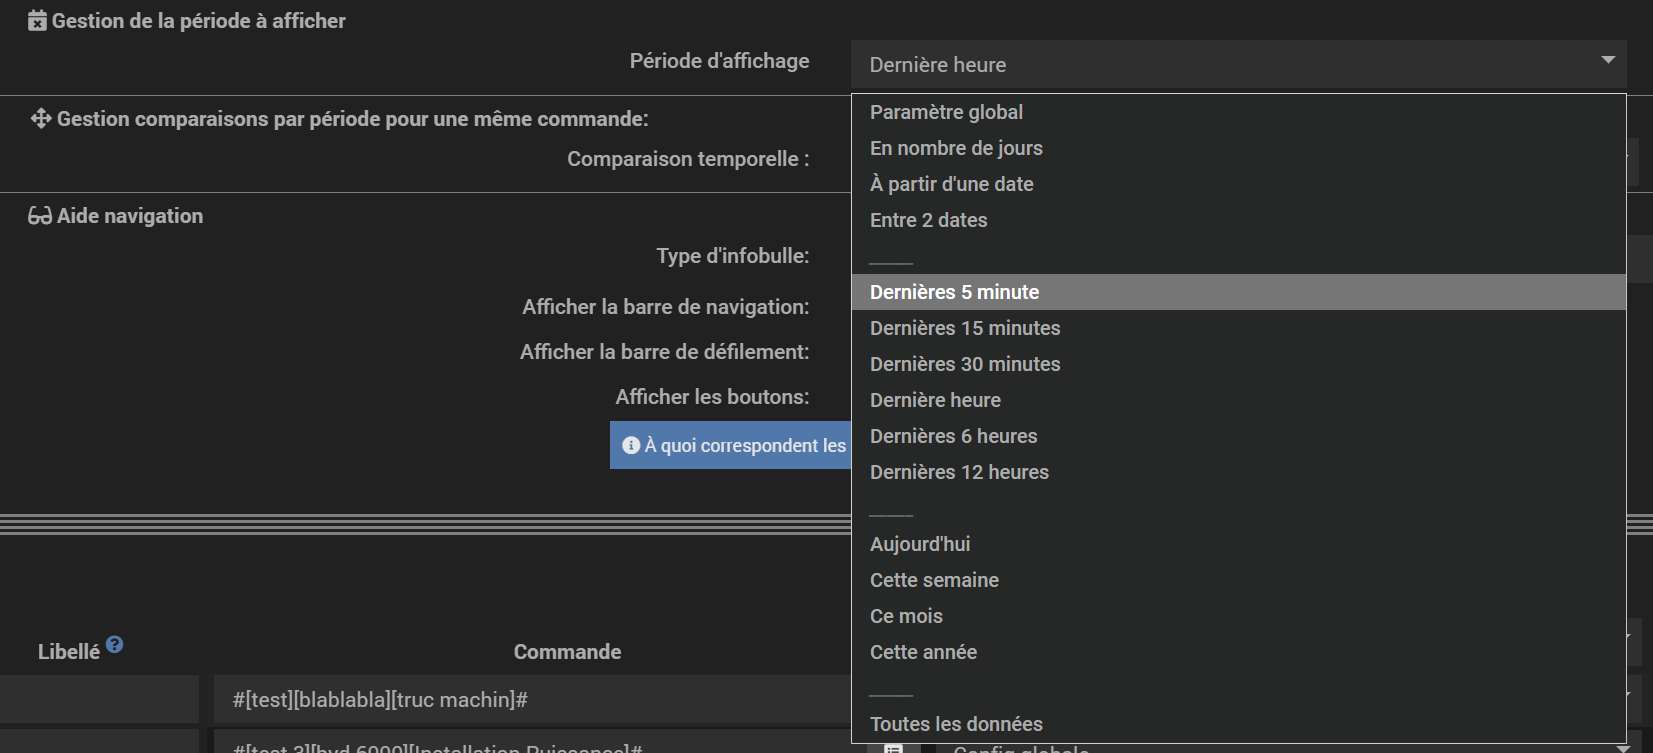Select À partir d'une date

(x=1238, y=184)
